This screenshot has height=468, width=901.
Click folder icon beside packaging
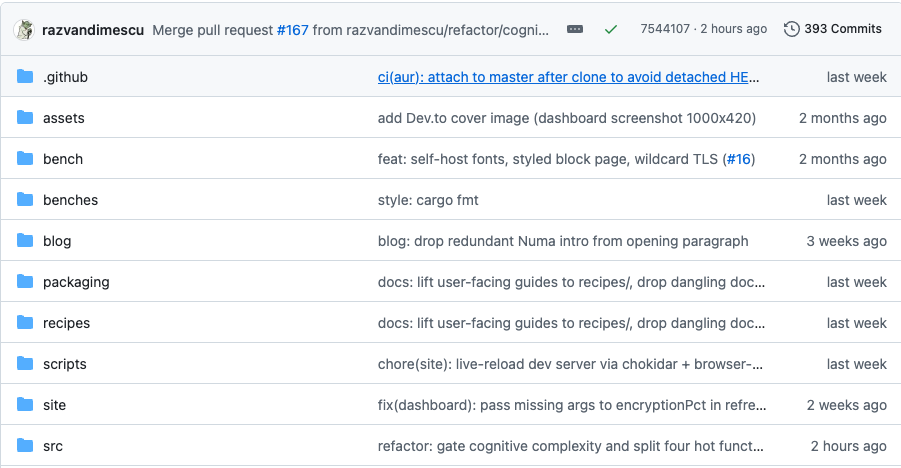(x=25, y=281)
